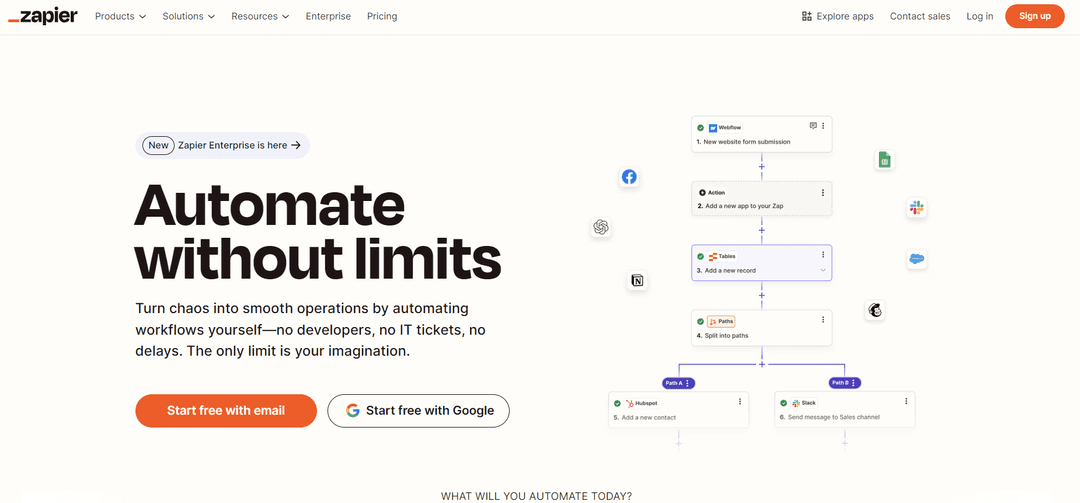Click the OpenAI ChatGPT app icon
This screenshot has height=503, width=1080.
(601, 227)
